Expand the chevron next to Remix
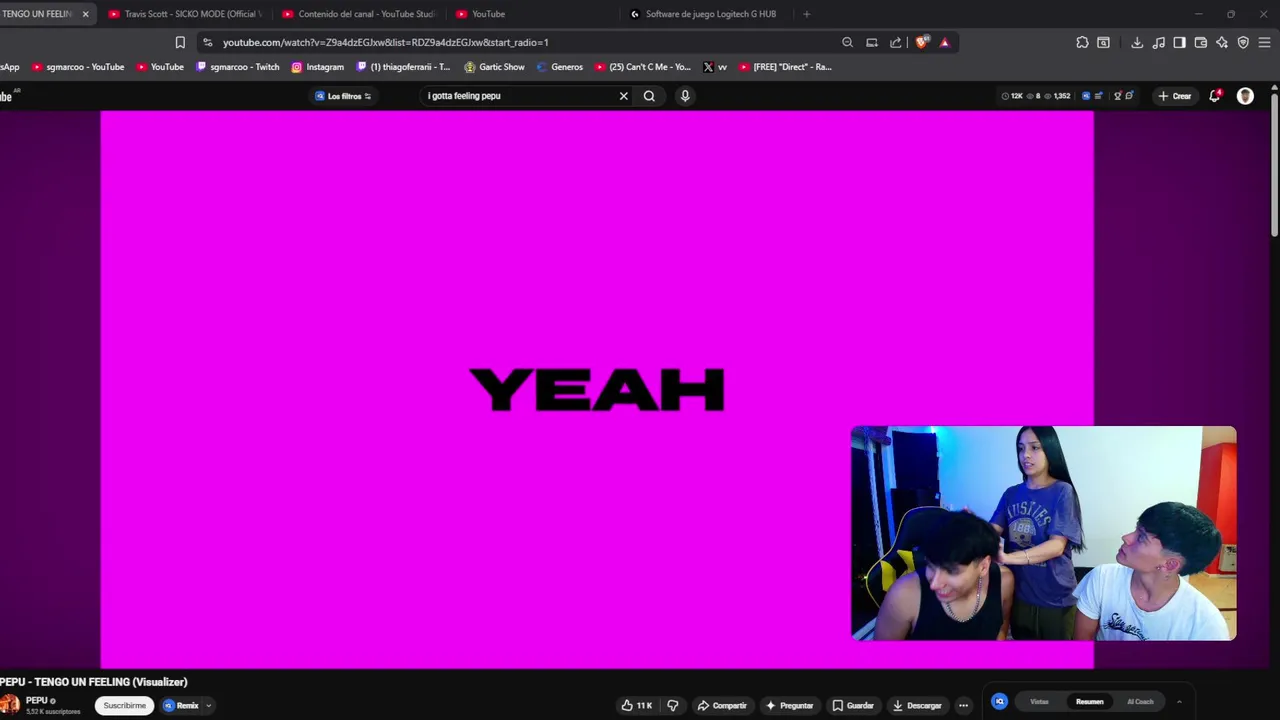This screenshot has width=1280, height=720. tap(208, 706)
